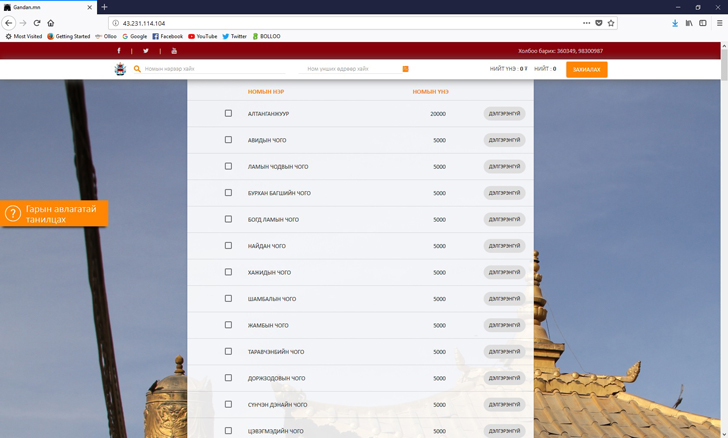Check the АЛТАНГАНЖУУР checkbox
Screen dimensions: 728x438
228,114
